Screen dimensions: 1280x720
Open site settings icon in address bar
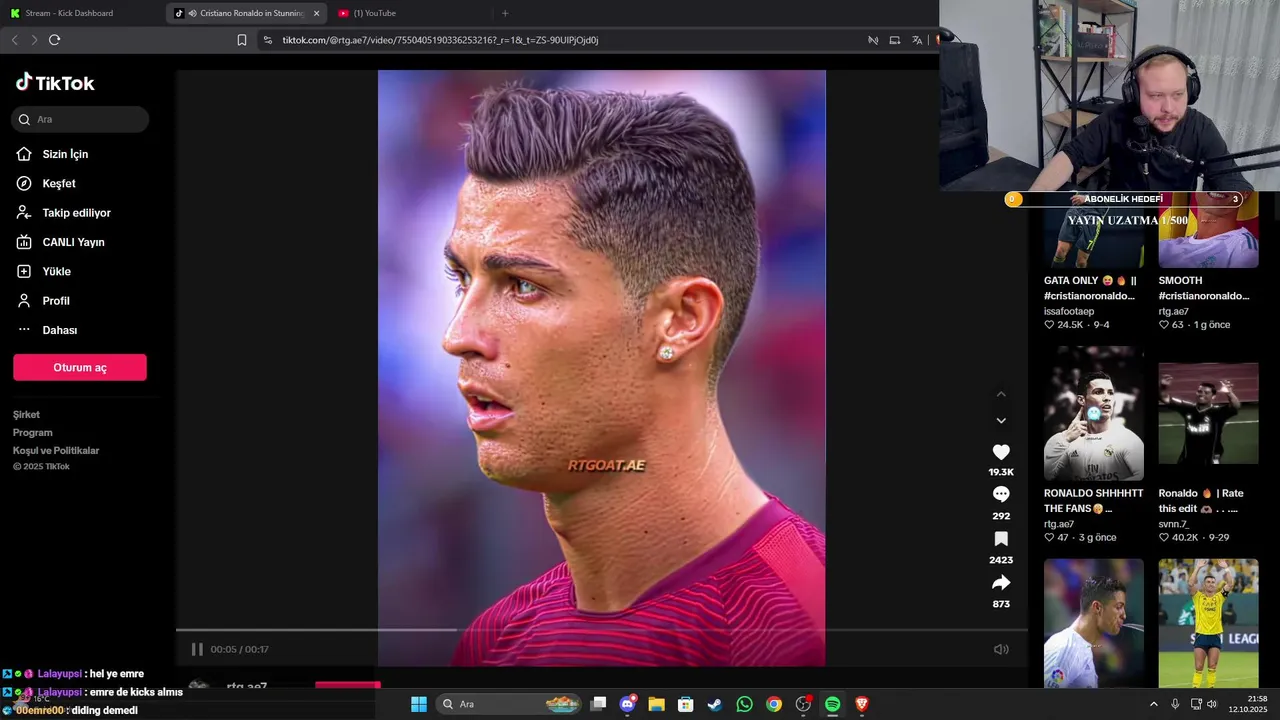[267, 40]
